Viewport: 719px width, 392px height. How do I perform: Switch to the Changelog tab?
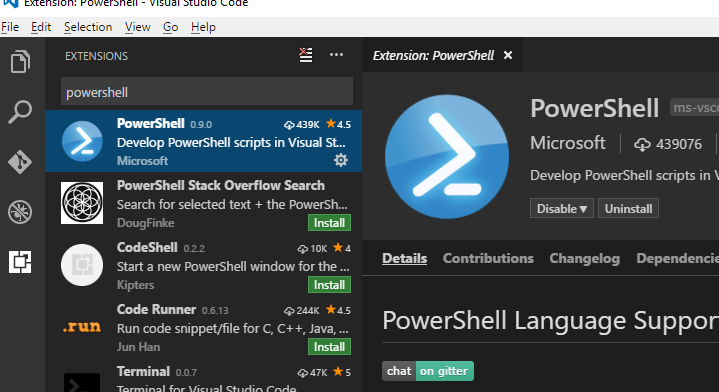tap(585, 259)
